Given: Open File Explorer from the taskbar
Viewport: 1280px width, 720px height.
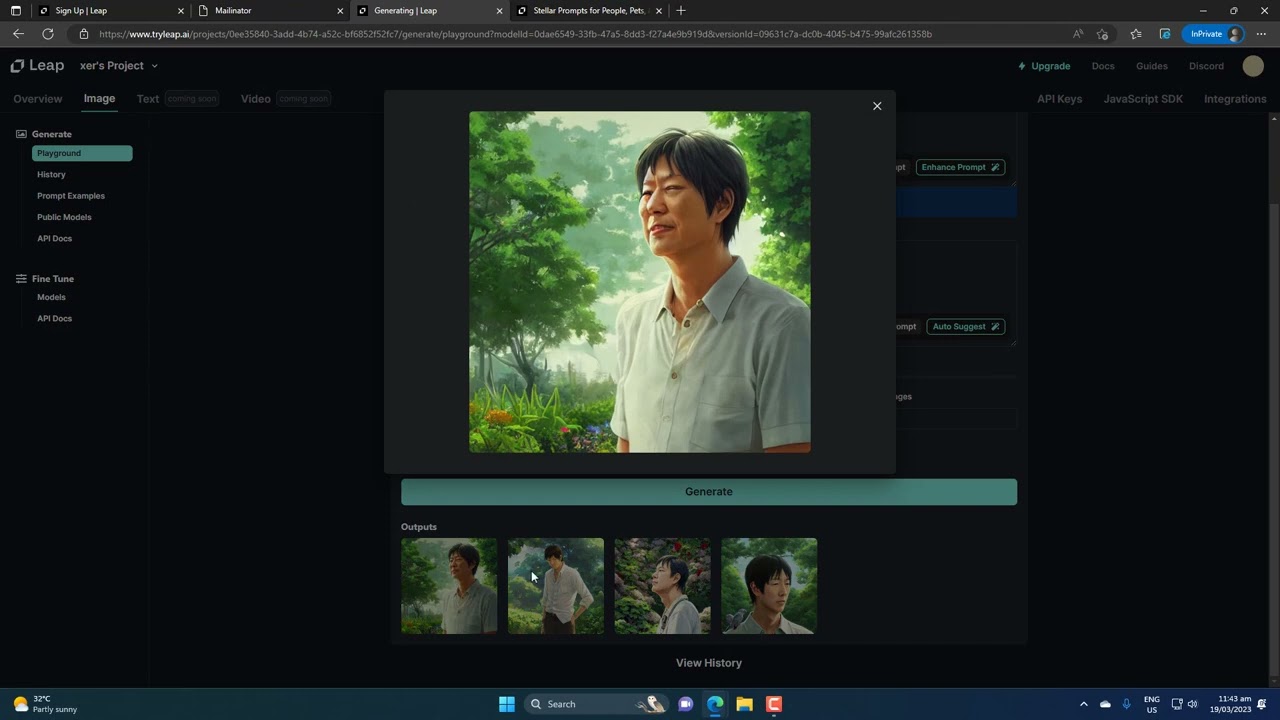Looking at the screenshot, I should (x=744, y=704).
